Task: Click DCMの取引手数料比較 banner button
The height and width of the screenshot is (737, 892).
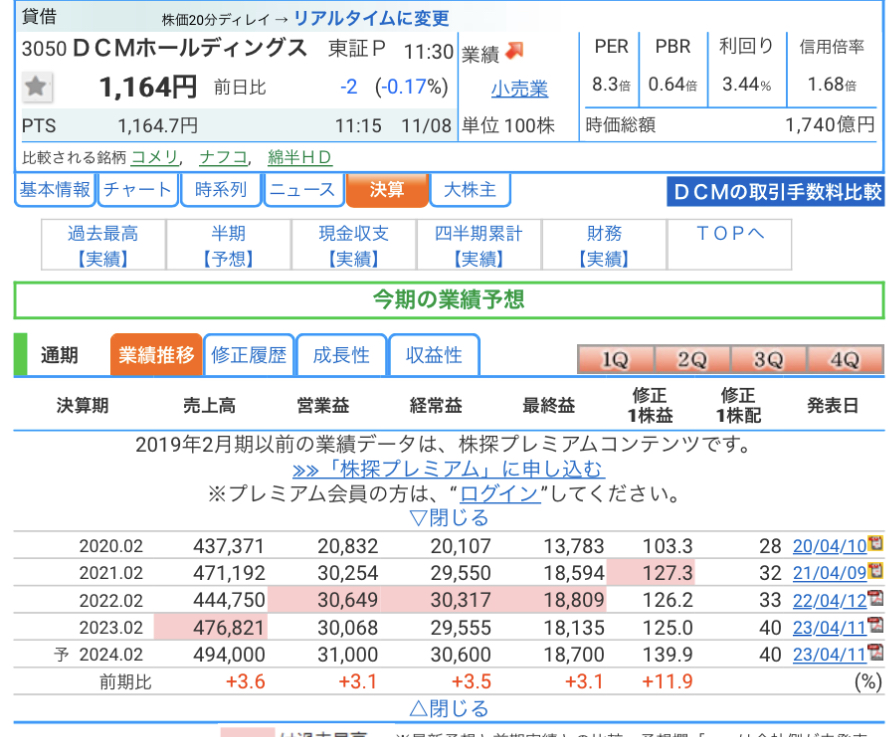Action: (776, 192)
